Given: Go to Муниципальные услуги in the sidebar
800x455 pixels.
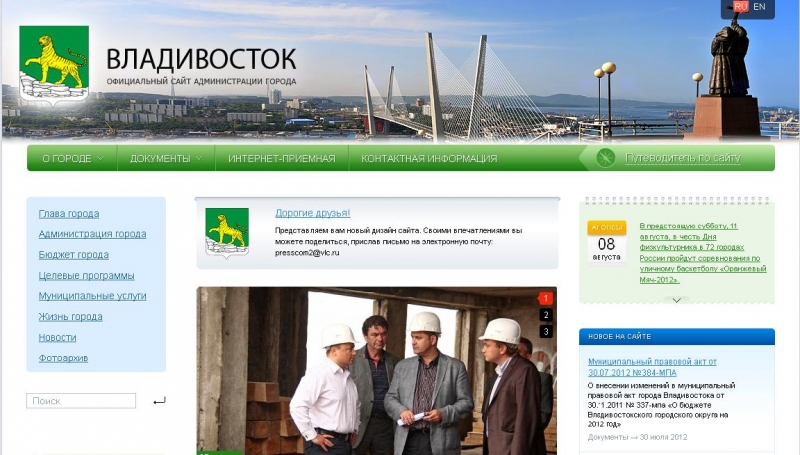Looking at the screenshot, I should [x=92, y=296].
